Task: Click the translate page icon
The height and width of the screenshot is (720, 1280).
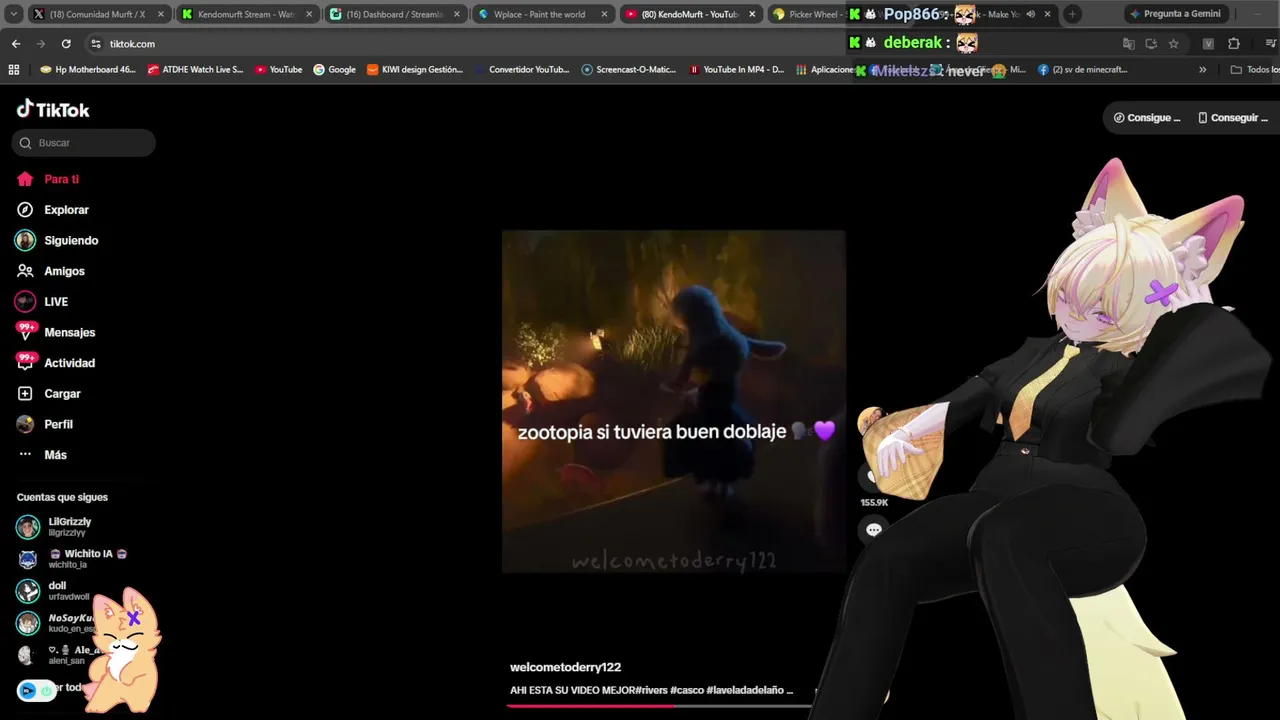Action: click(1129, 44)
